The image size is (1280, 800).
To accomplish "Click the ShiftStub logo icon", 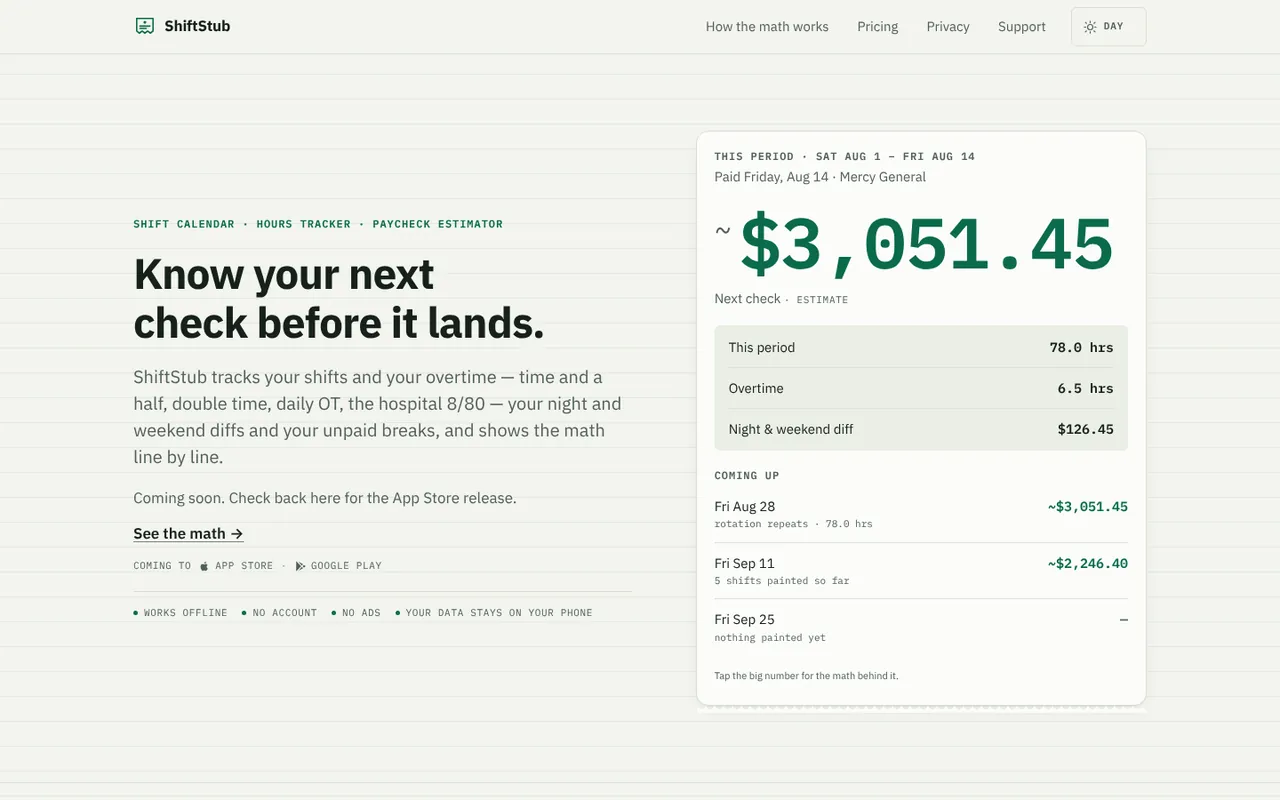I will pyautogui.click(x=145, y=26).
